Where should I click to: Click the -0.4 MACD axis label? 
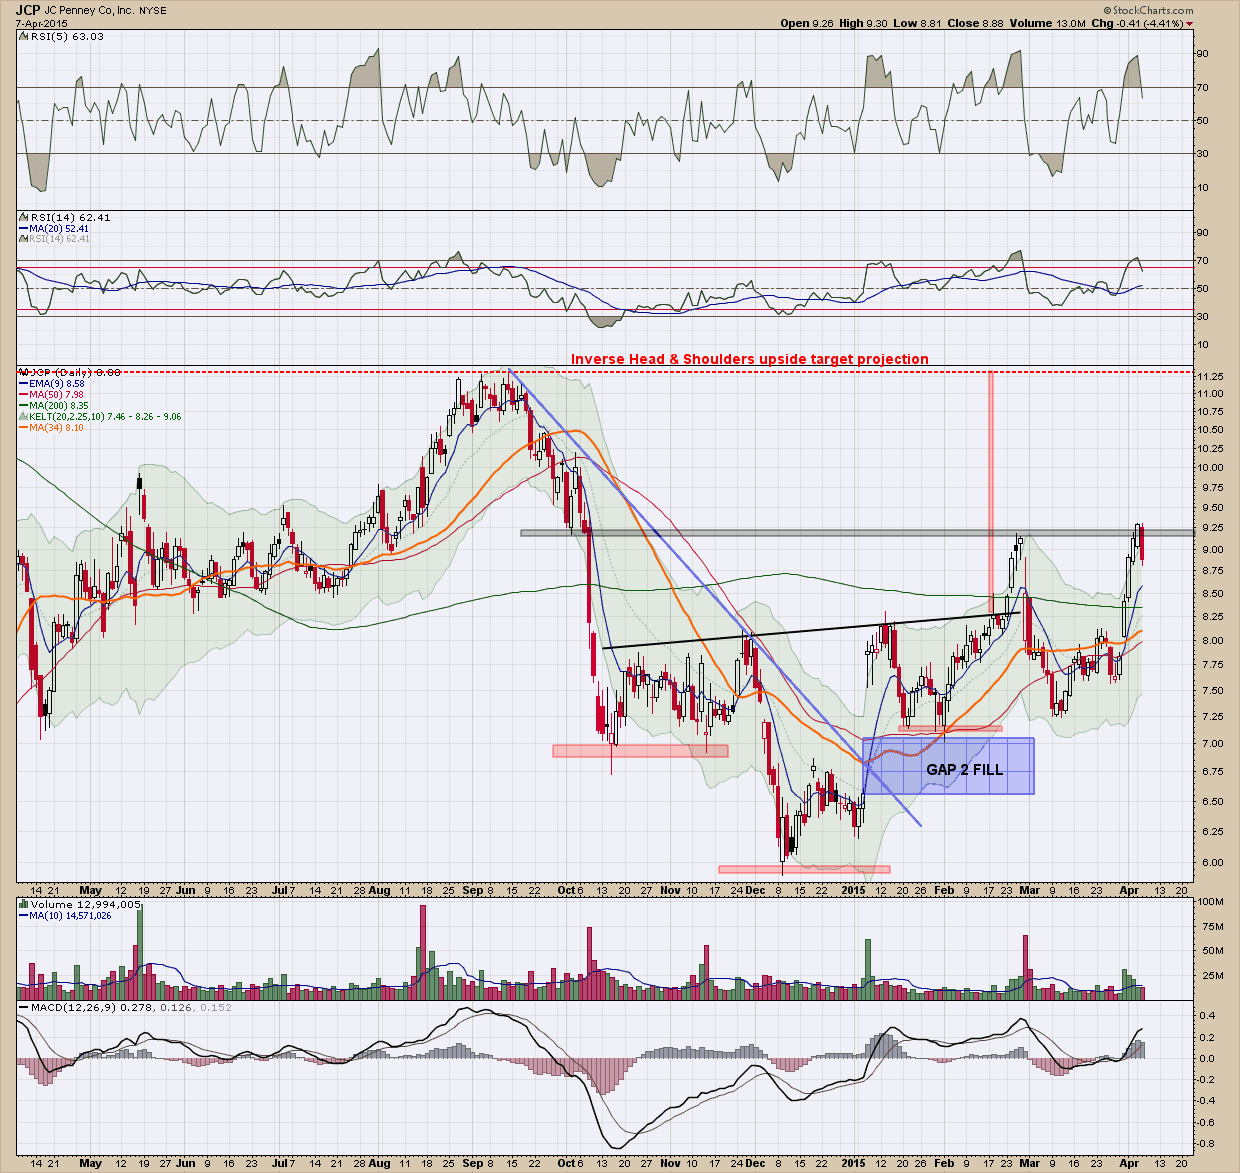point(1207,1101)
